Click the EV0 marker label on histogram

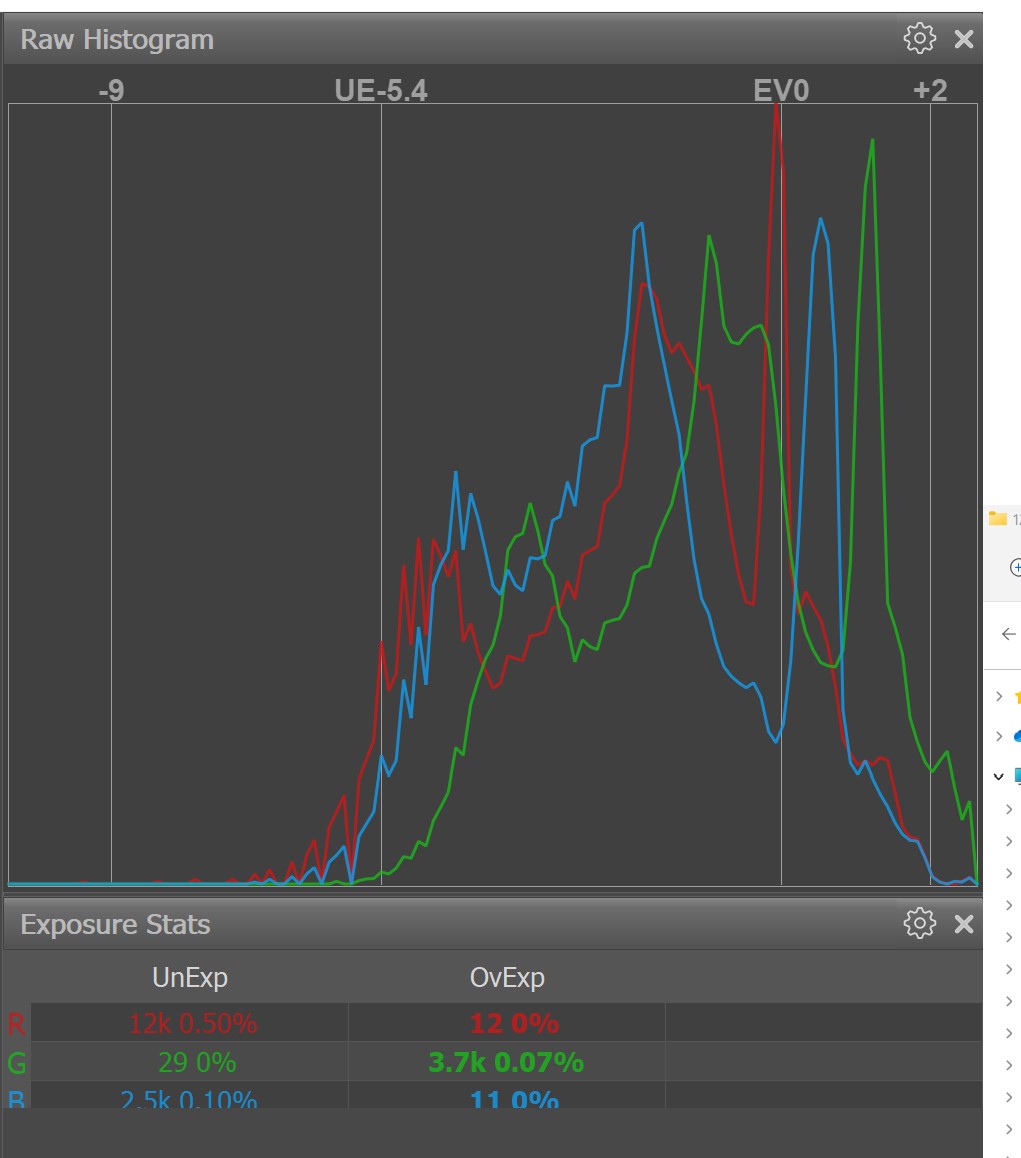pos(780,91)
